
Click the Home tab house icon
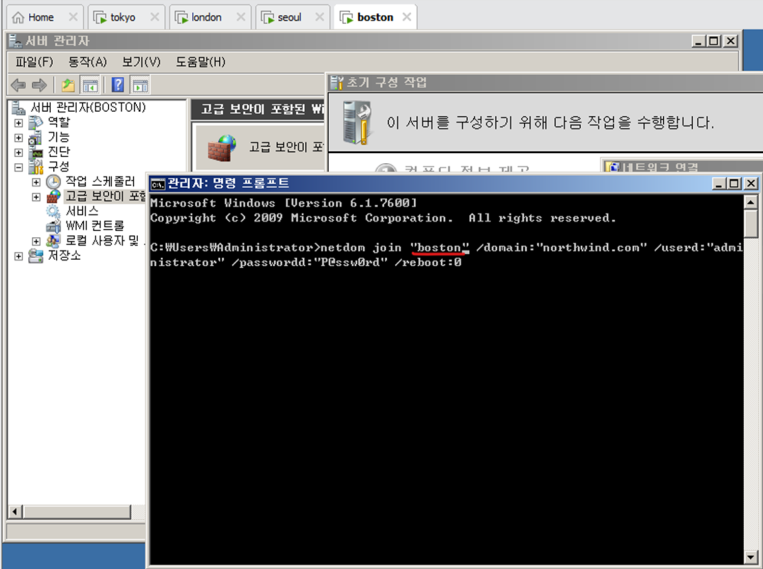pos(18,18)
